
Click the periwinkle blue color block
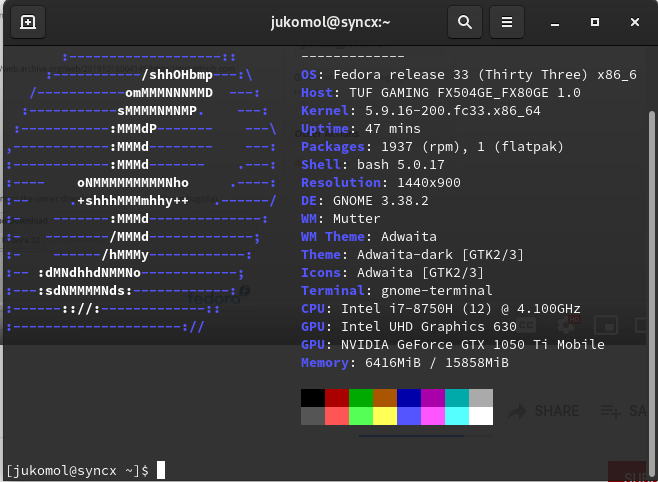click(409, 416)
